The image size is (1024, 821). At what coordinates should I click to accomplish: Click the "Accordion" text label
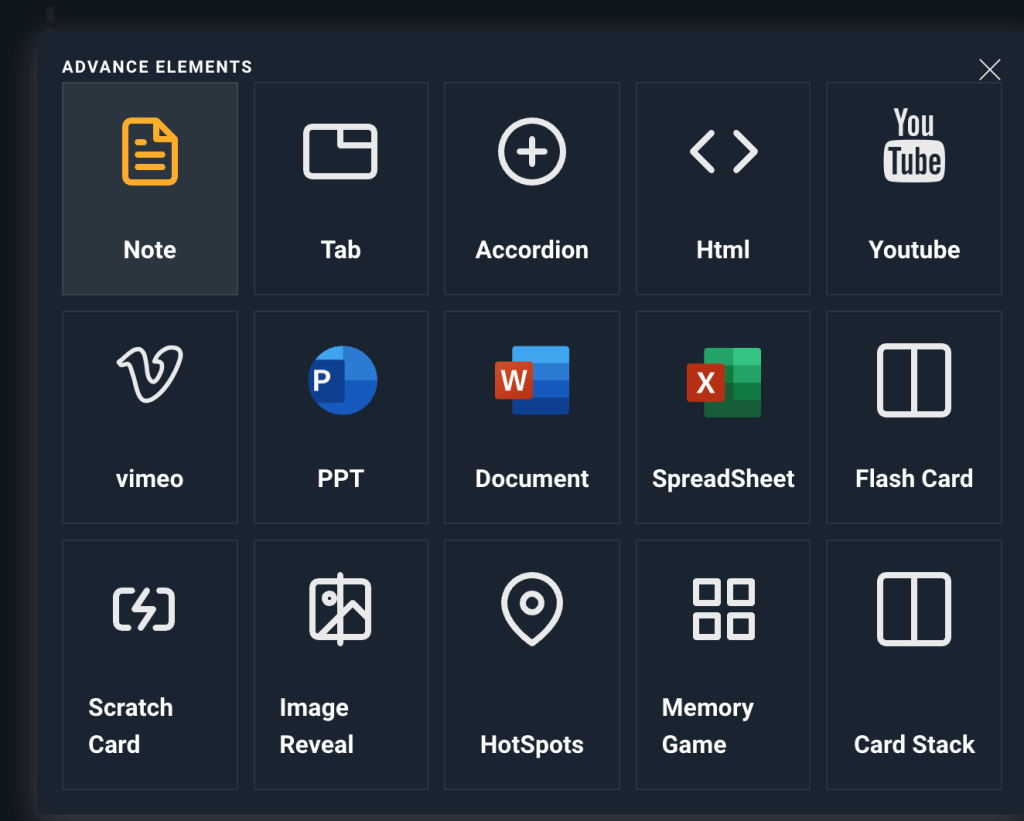pyautogui.click(x=532, y=250)
